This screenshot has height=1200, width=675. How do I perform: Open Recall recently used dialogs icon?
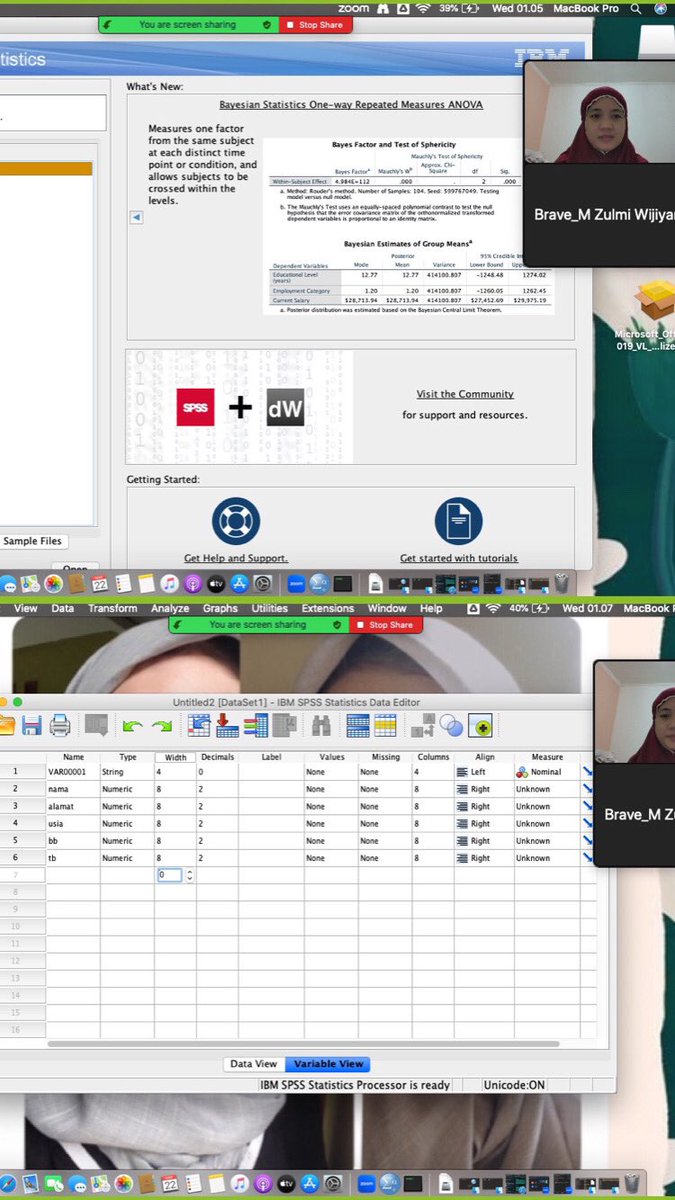click(x=96, y=726)
